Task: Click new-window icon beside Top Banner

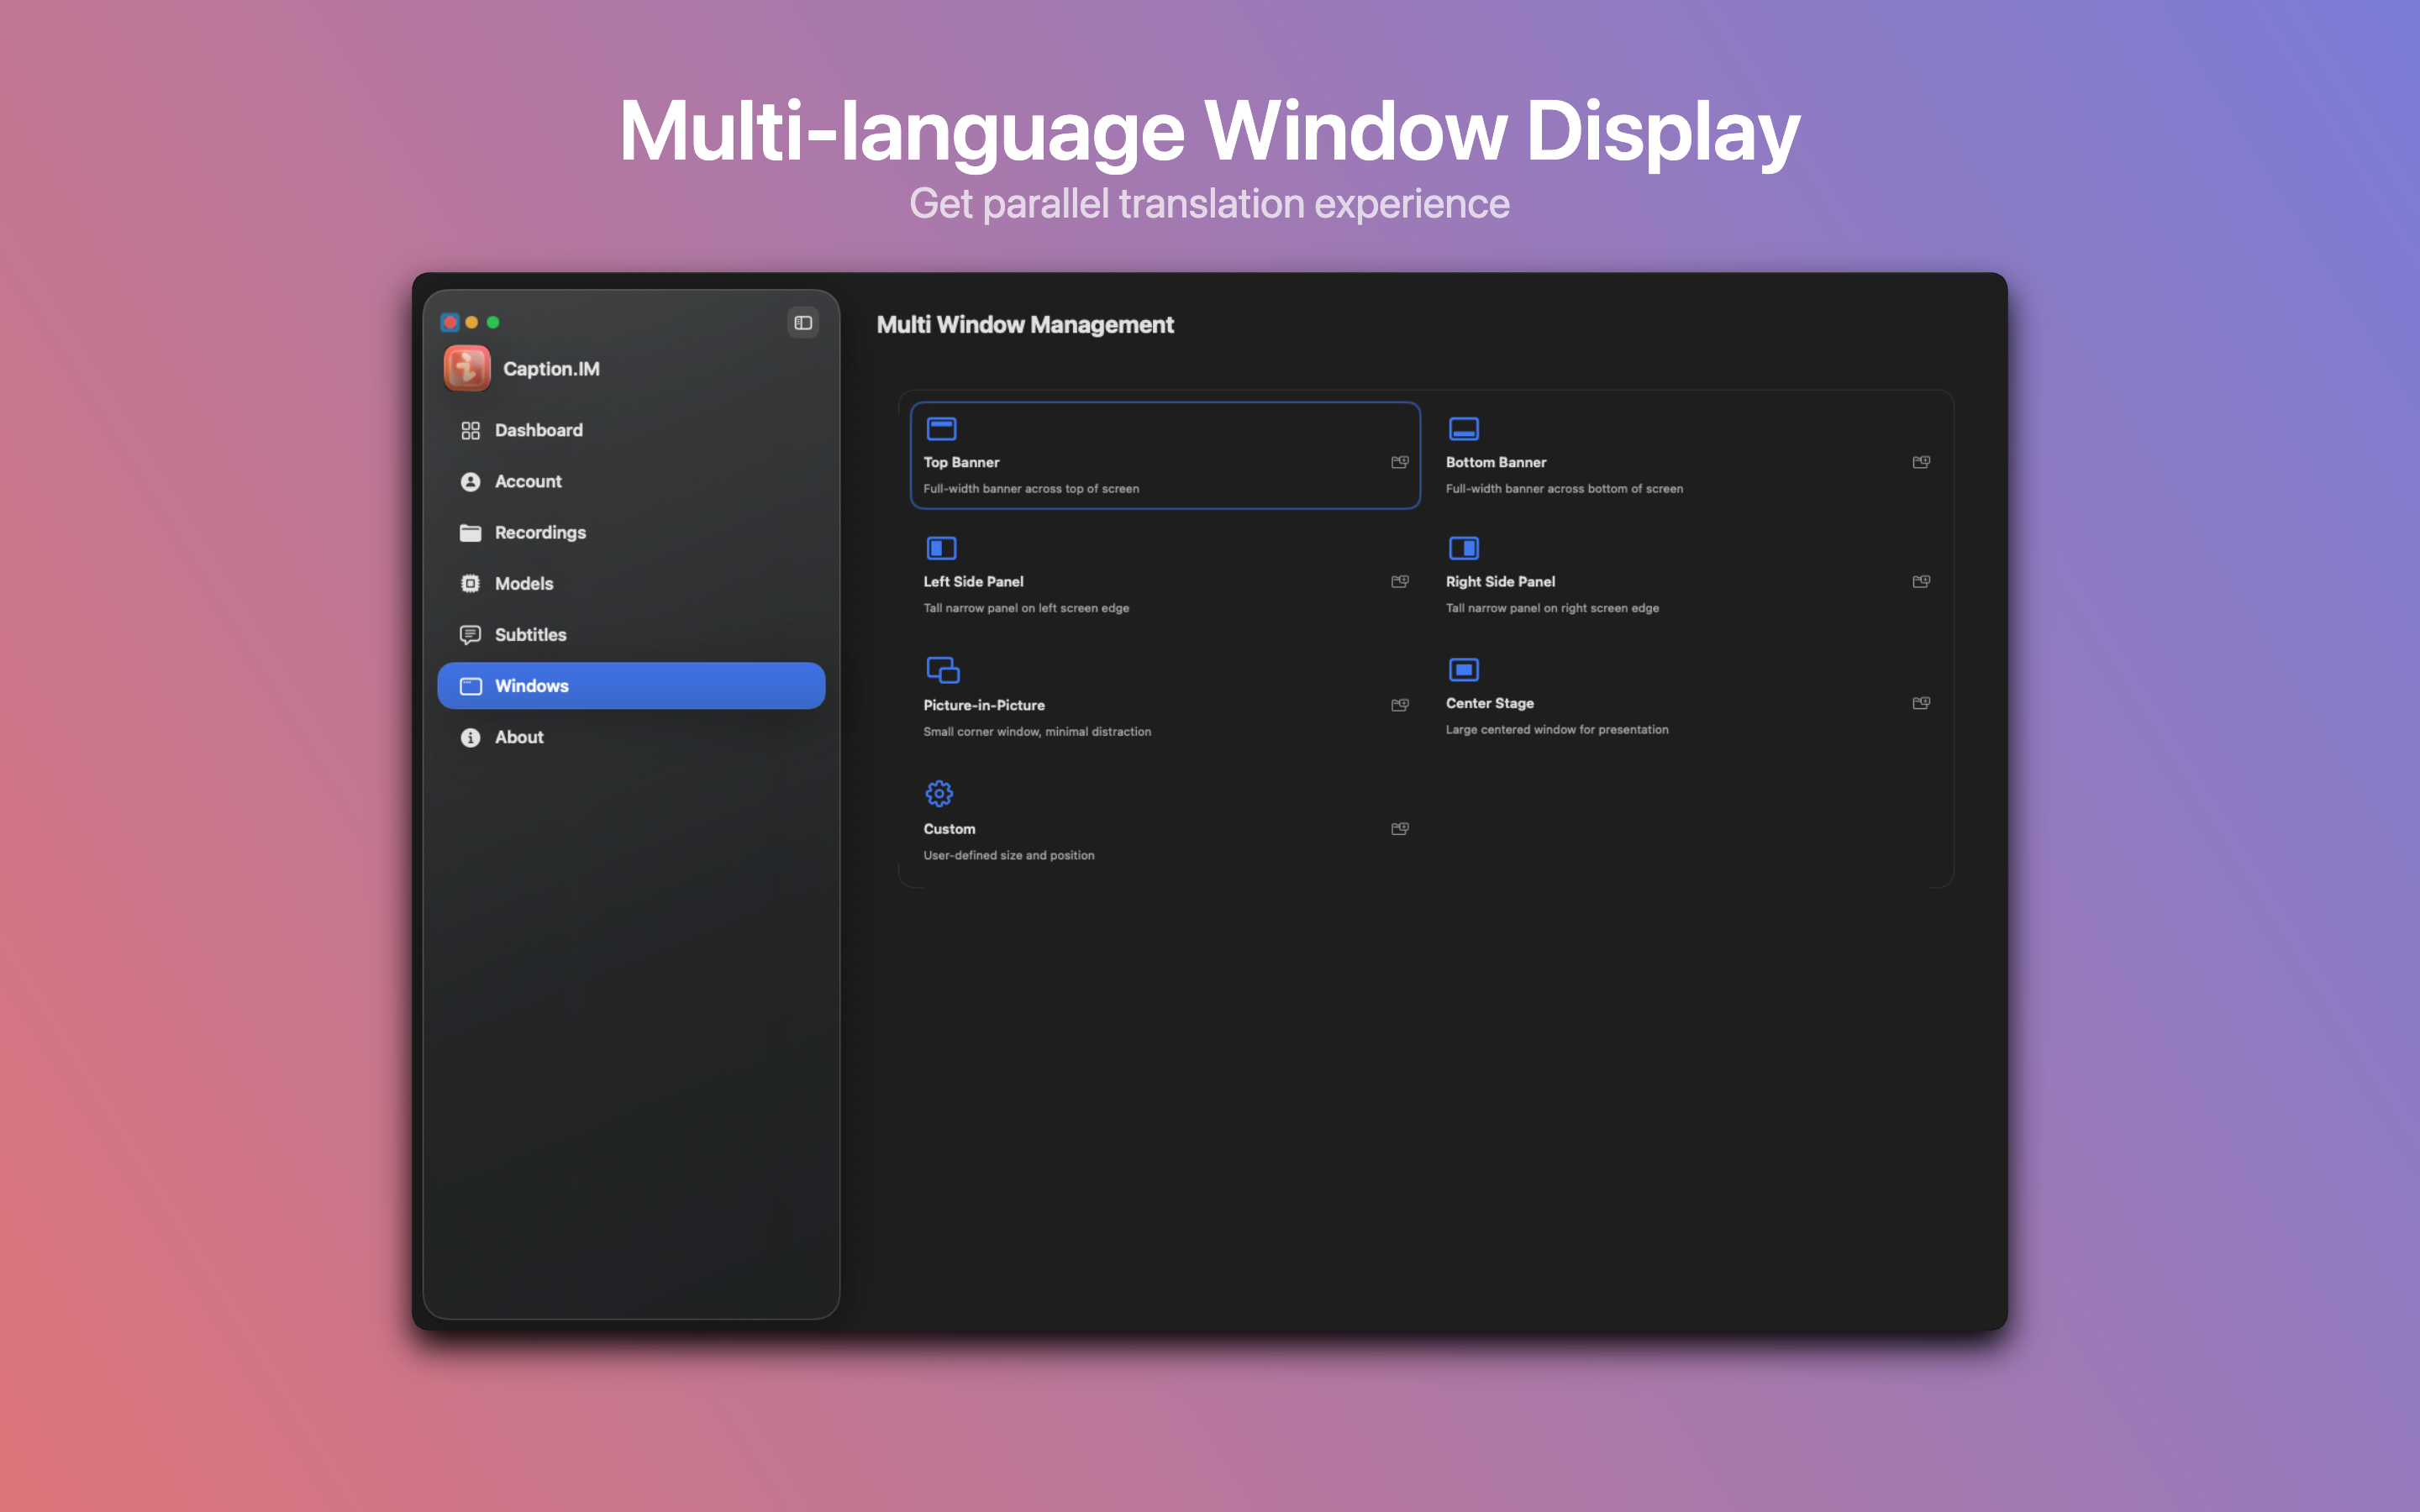Action: point(1400,462)
